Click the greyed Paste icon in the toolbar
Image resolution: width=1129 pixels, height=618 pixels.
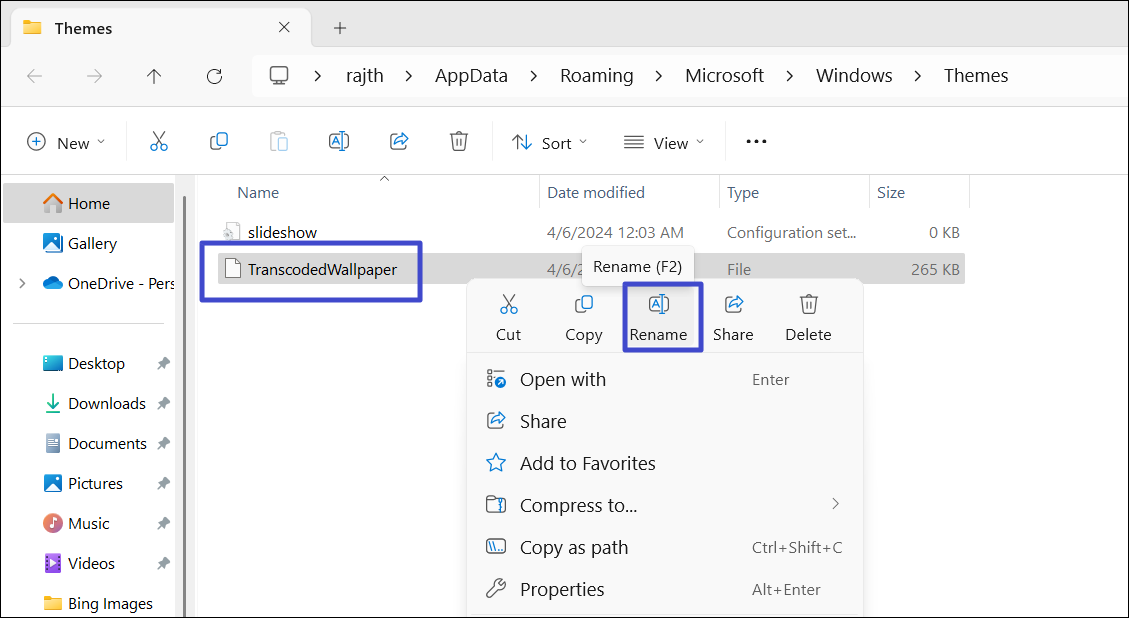pyautogui.click(x=279, y=142)
